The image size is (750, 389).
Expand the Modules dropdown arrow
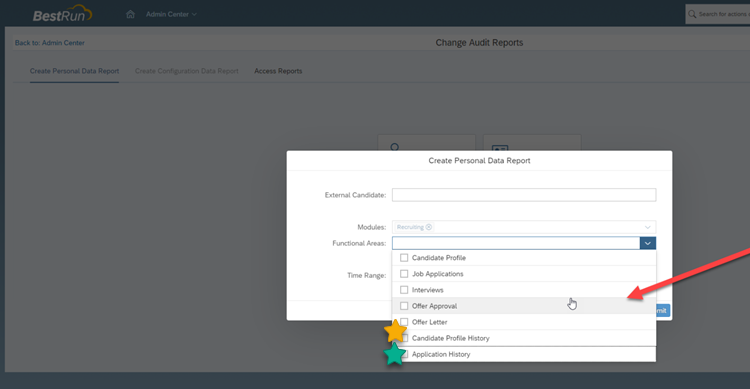click(647, 227)
